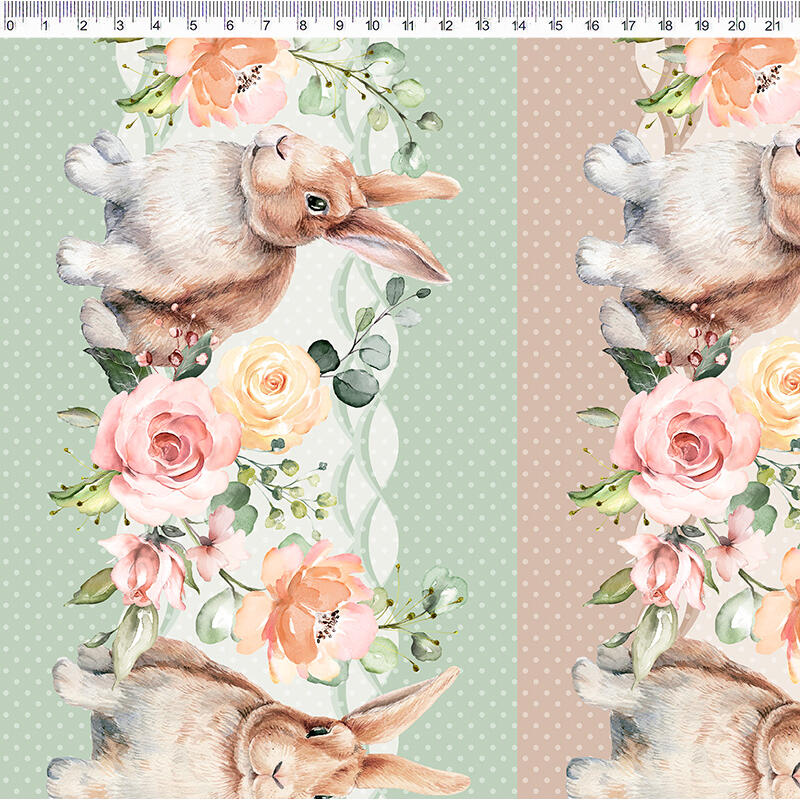Select the peach flower atop the green panel
Viewport: 800px width, 800px height.
230,78
